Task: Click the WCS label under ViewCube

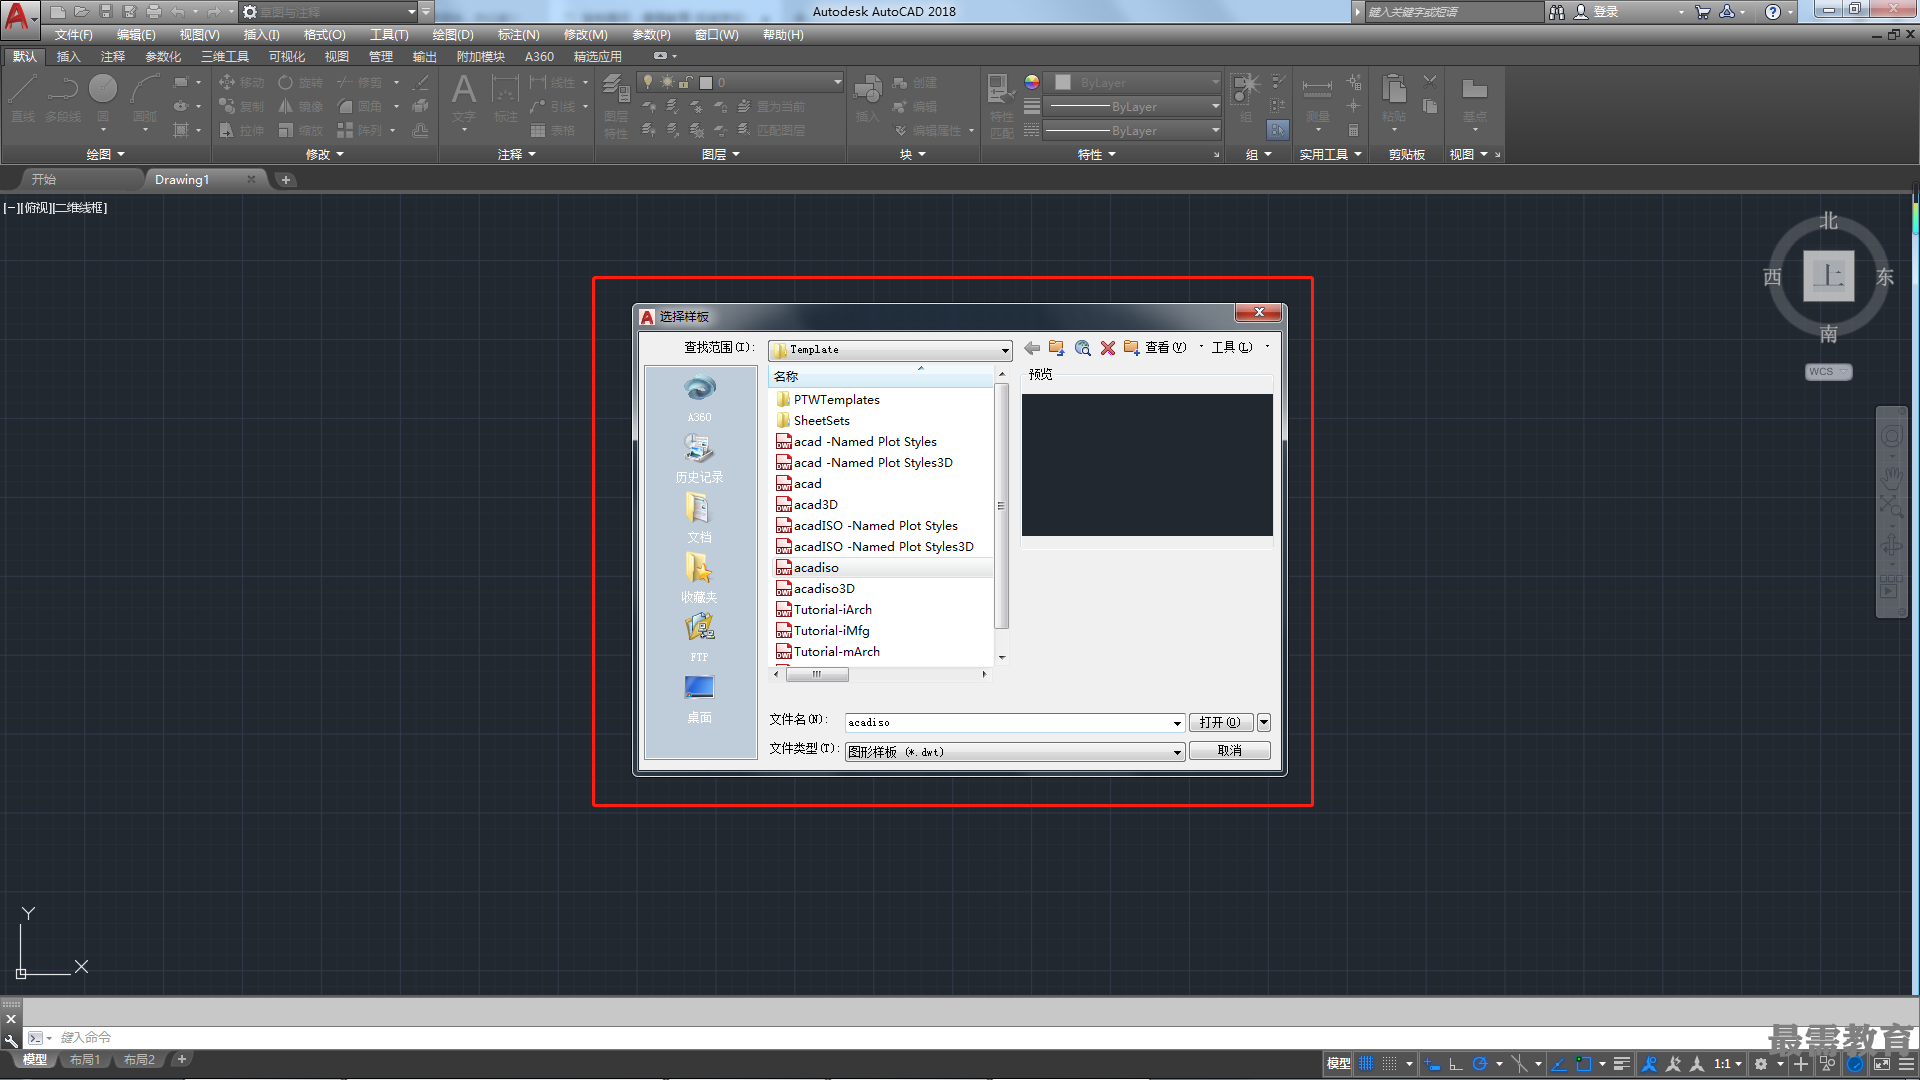Action: pyautogui.click(x=1828, y=372)
